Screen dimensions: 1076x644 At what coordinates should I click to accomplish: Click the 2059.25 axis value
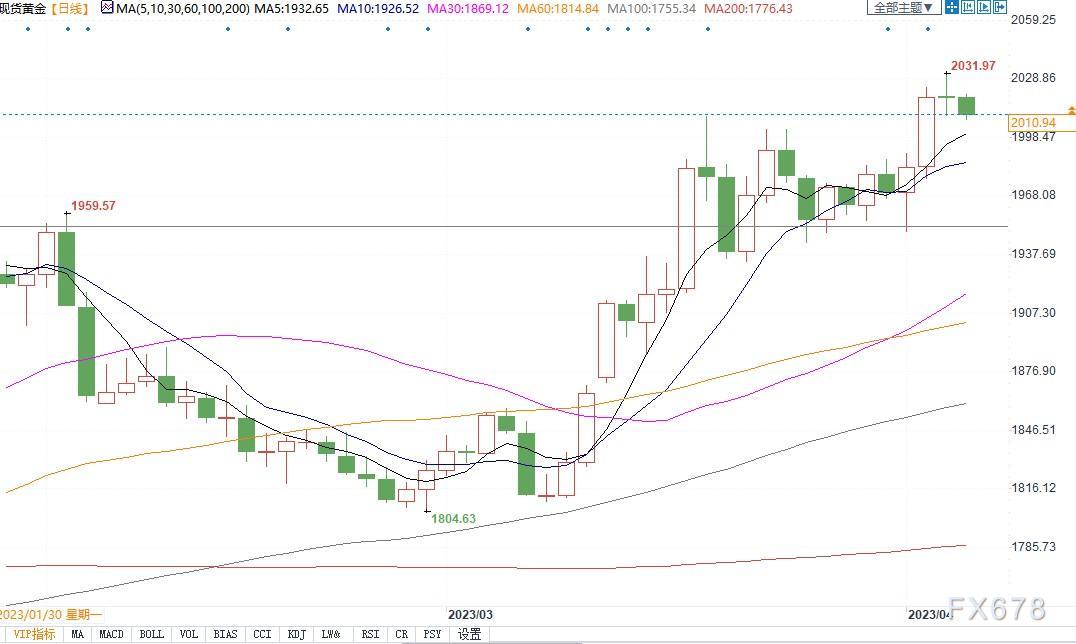click(1033, 19)
